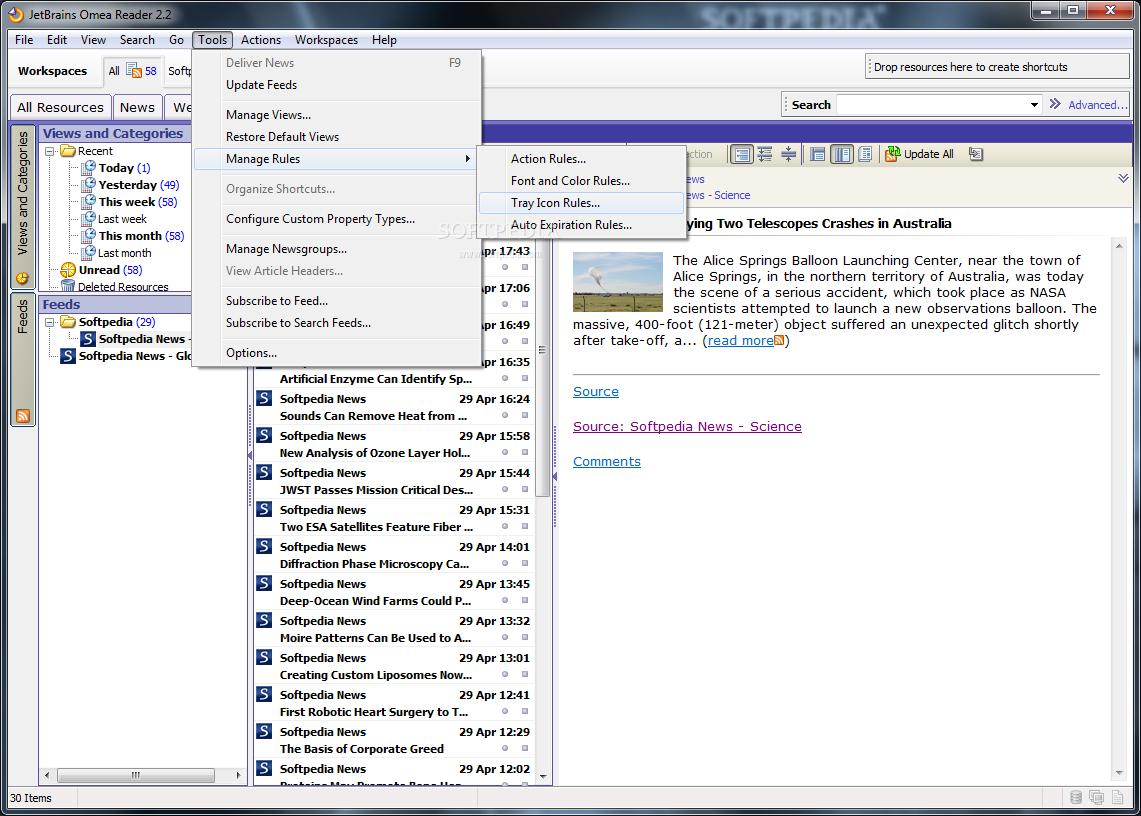1141x816 pixels.
Task: Collapse the Recent tree node
Action: pyautogui.click(x=50, y=151)
